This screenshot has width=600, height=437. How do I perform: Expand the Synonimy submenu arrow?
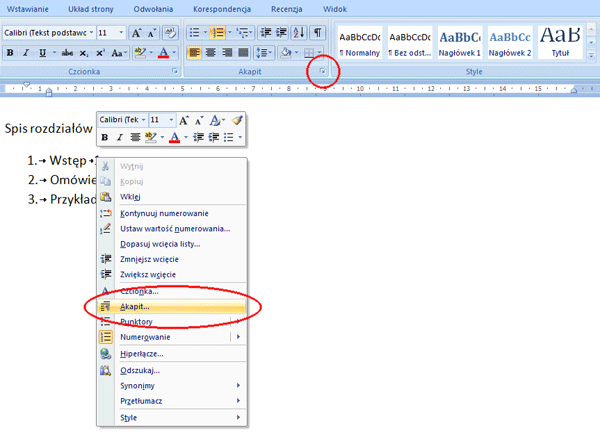click(x=238, y=385)
